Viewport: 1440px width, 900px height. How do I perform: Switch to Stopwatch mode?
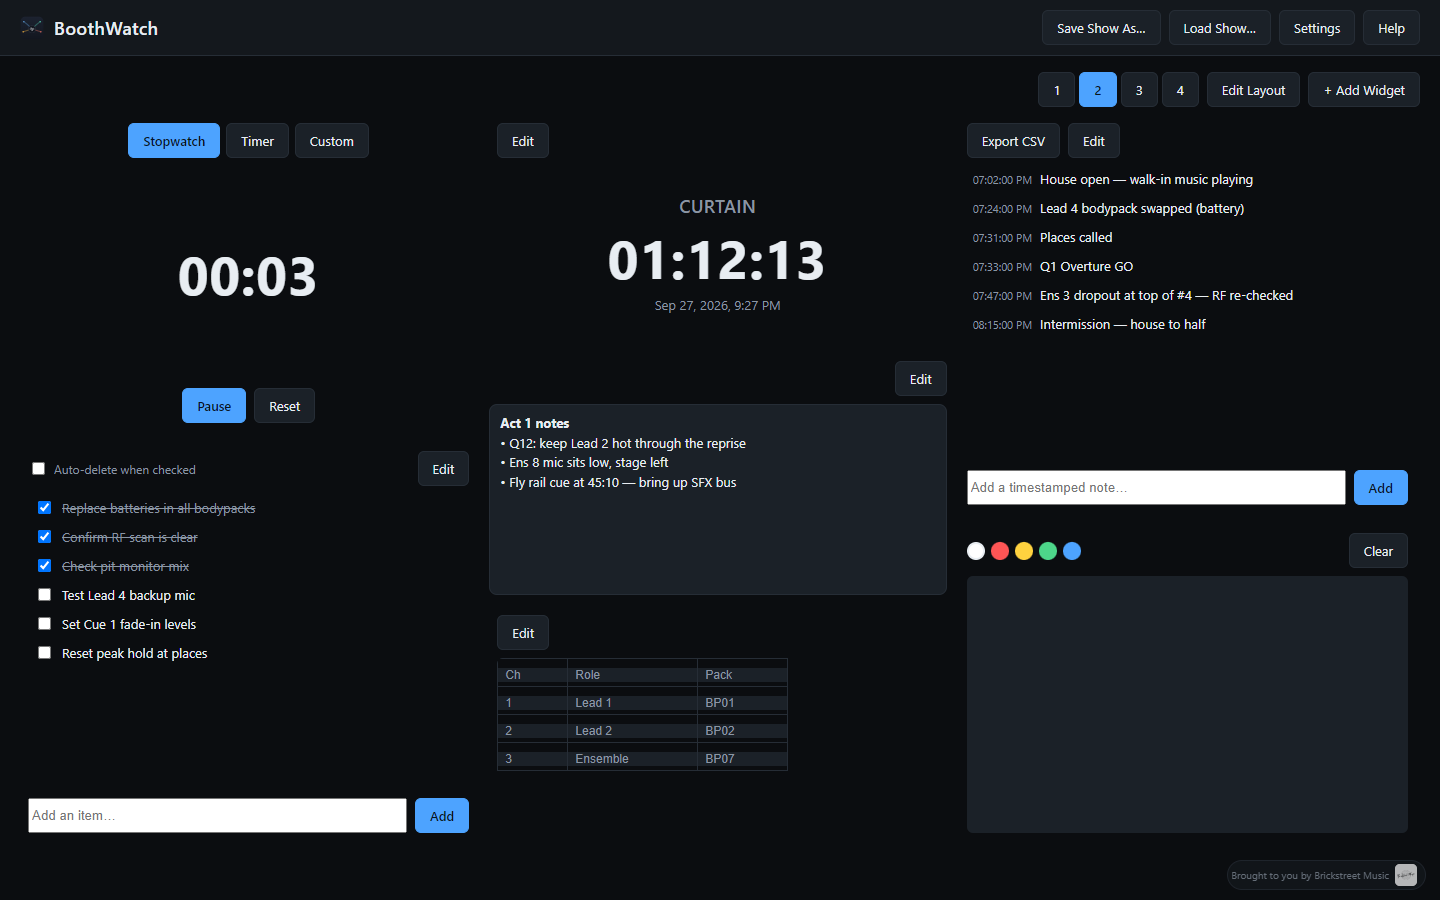click(x=174, y=141)
